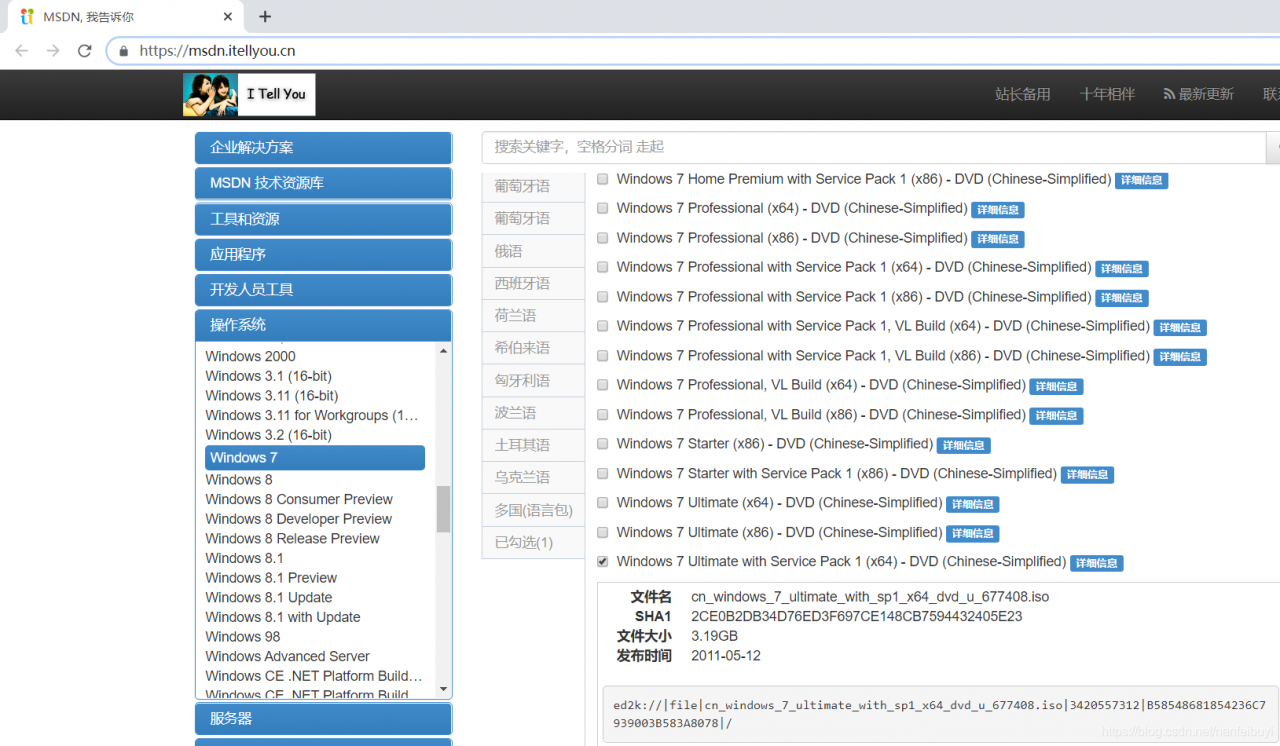
Task: Show 详细信息 for Windows 7 Starter (x86)
Action: pyautogui.click(x=964, y=446)
